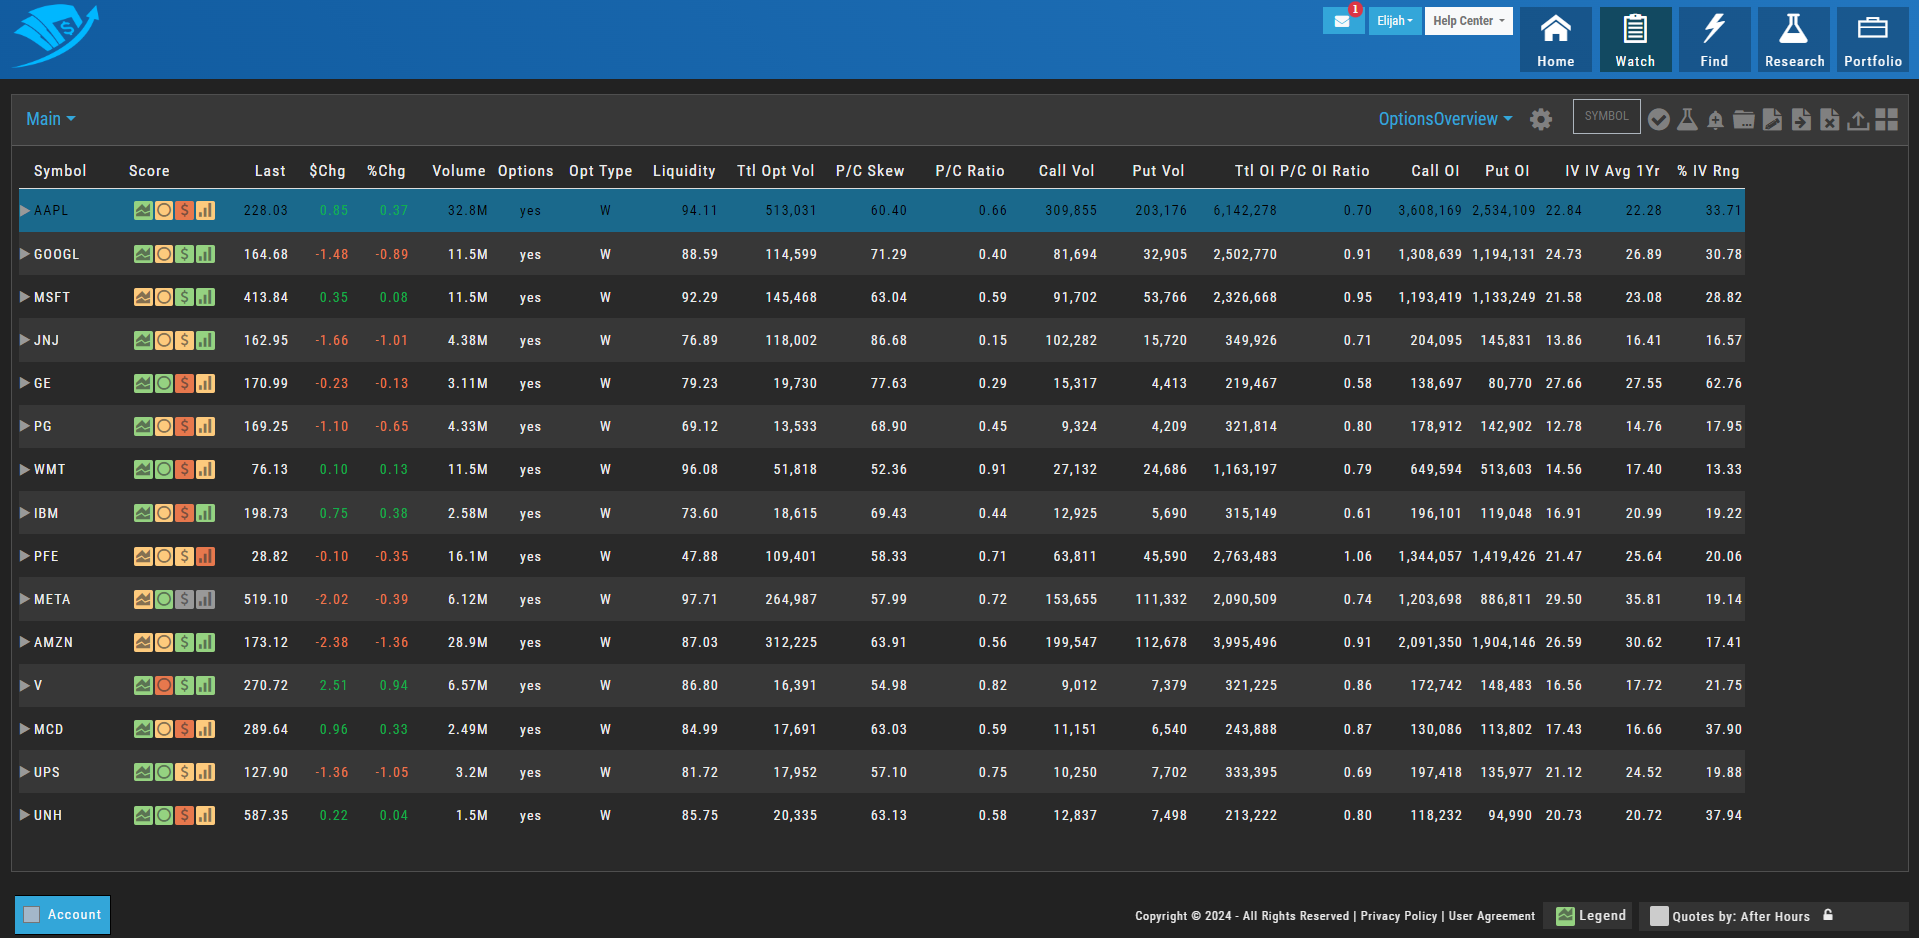Viewport: 1919px width, 938px height.
Task: Click the edit watchlist pencil document icon
Action: pos(1772,120)
